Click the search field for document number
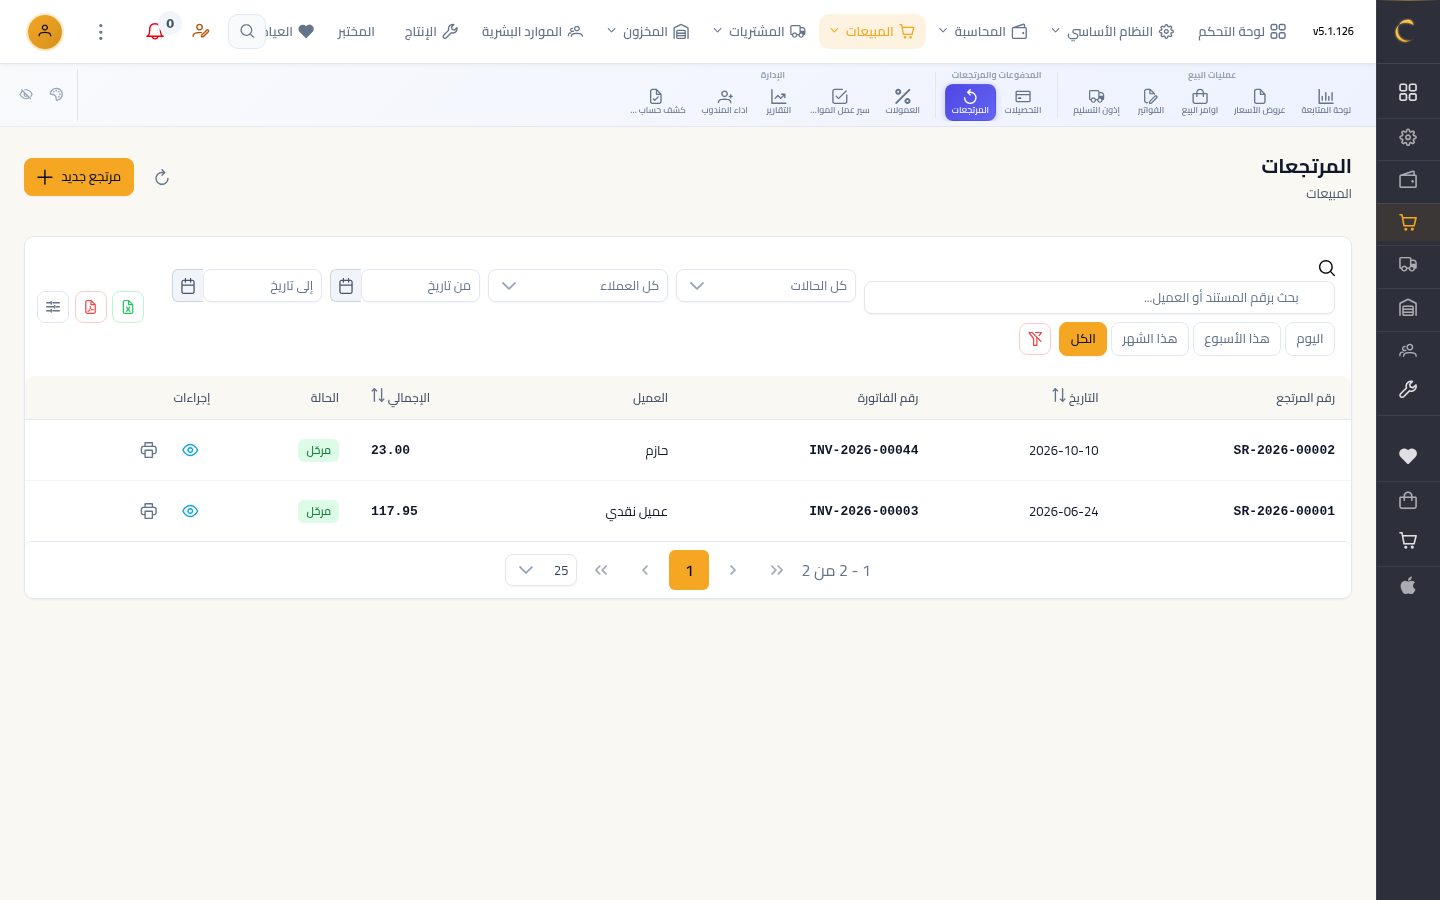The height and width of the screenshot is (900, 1440). coord(1099,298)
